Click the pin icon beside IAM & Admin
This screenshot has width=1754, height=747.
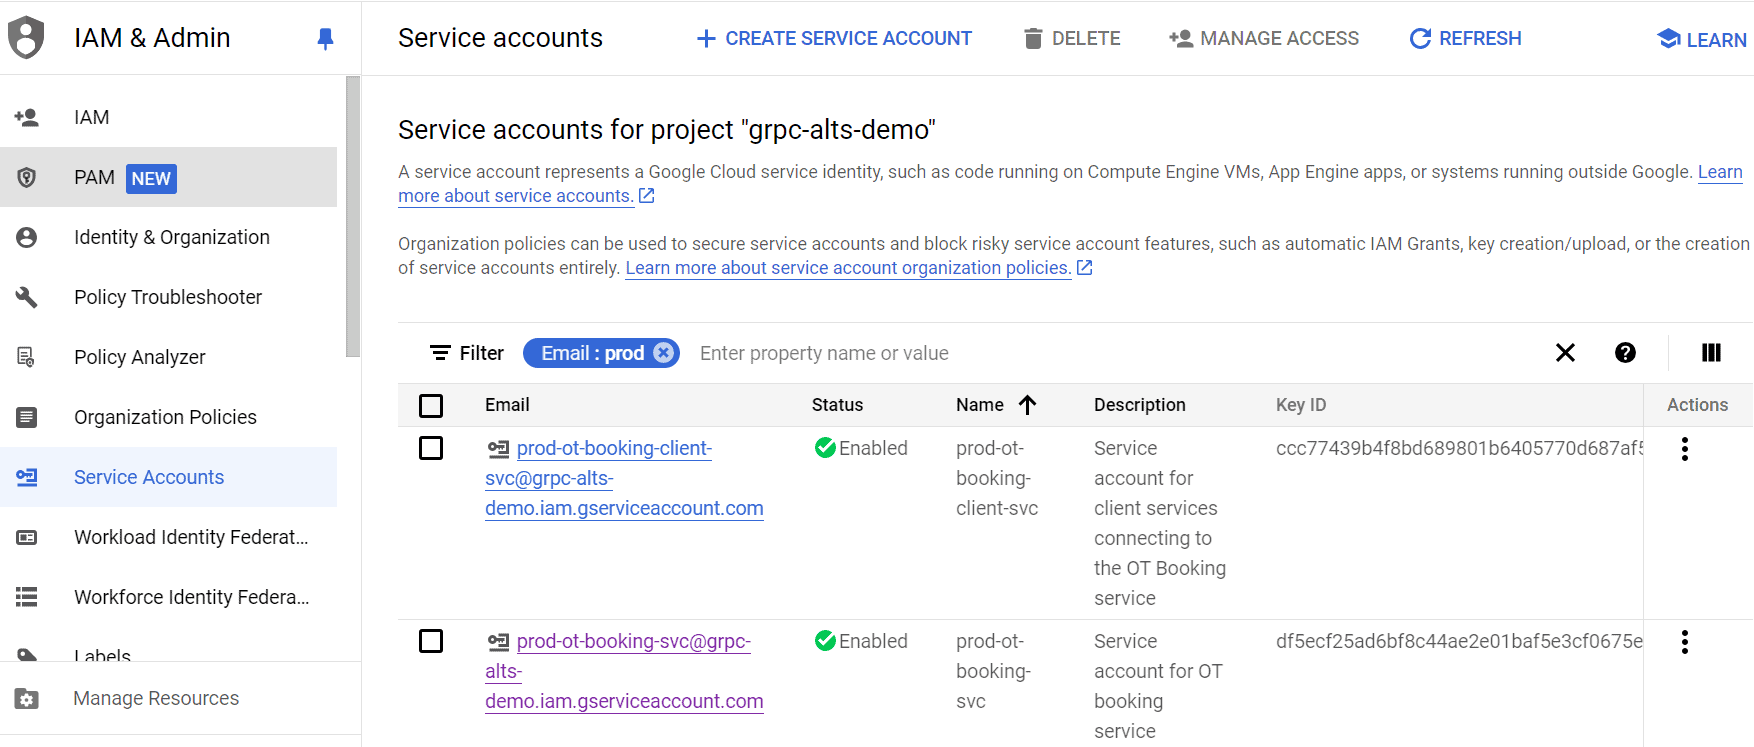[x=325, y=38]
